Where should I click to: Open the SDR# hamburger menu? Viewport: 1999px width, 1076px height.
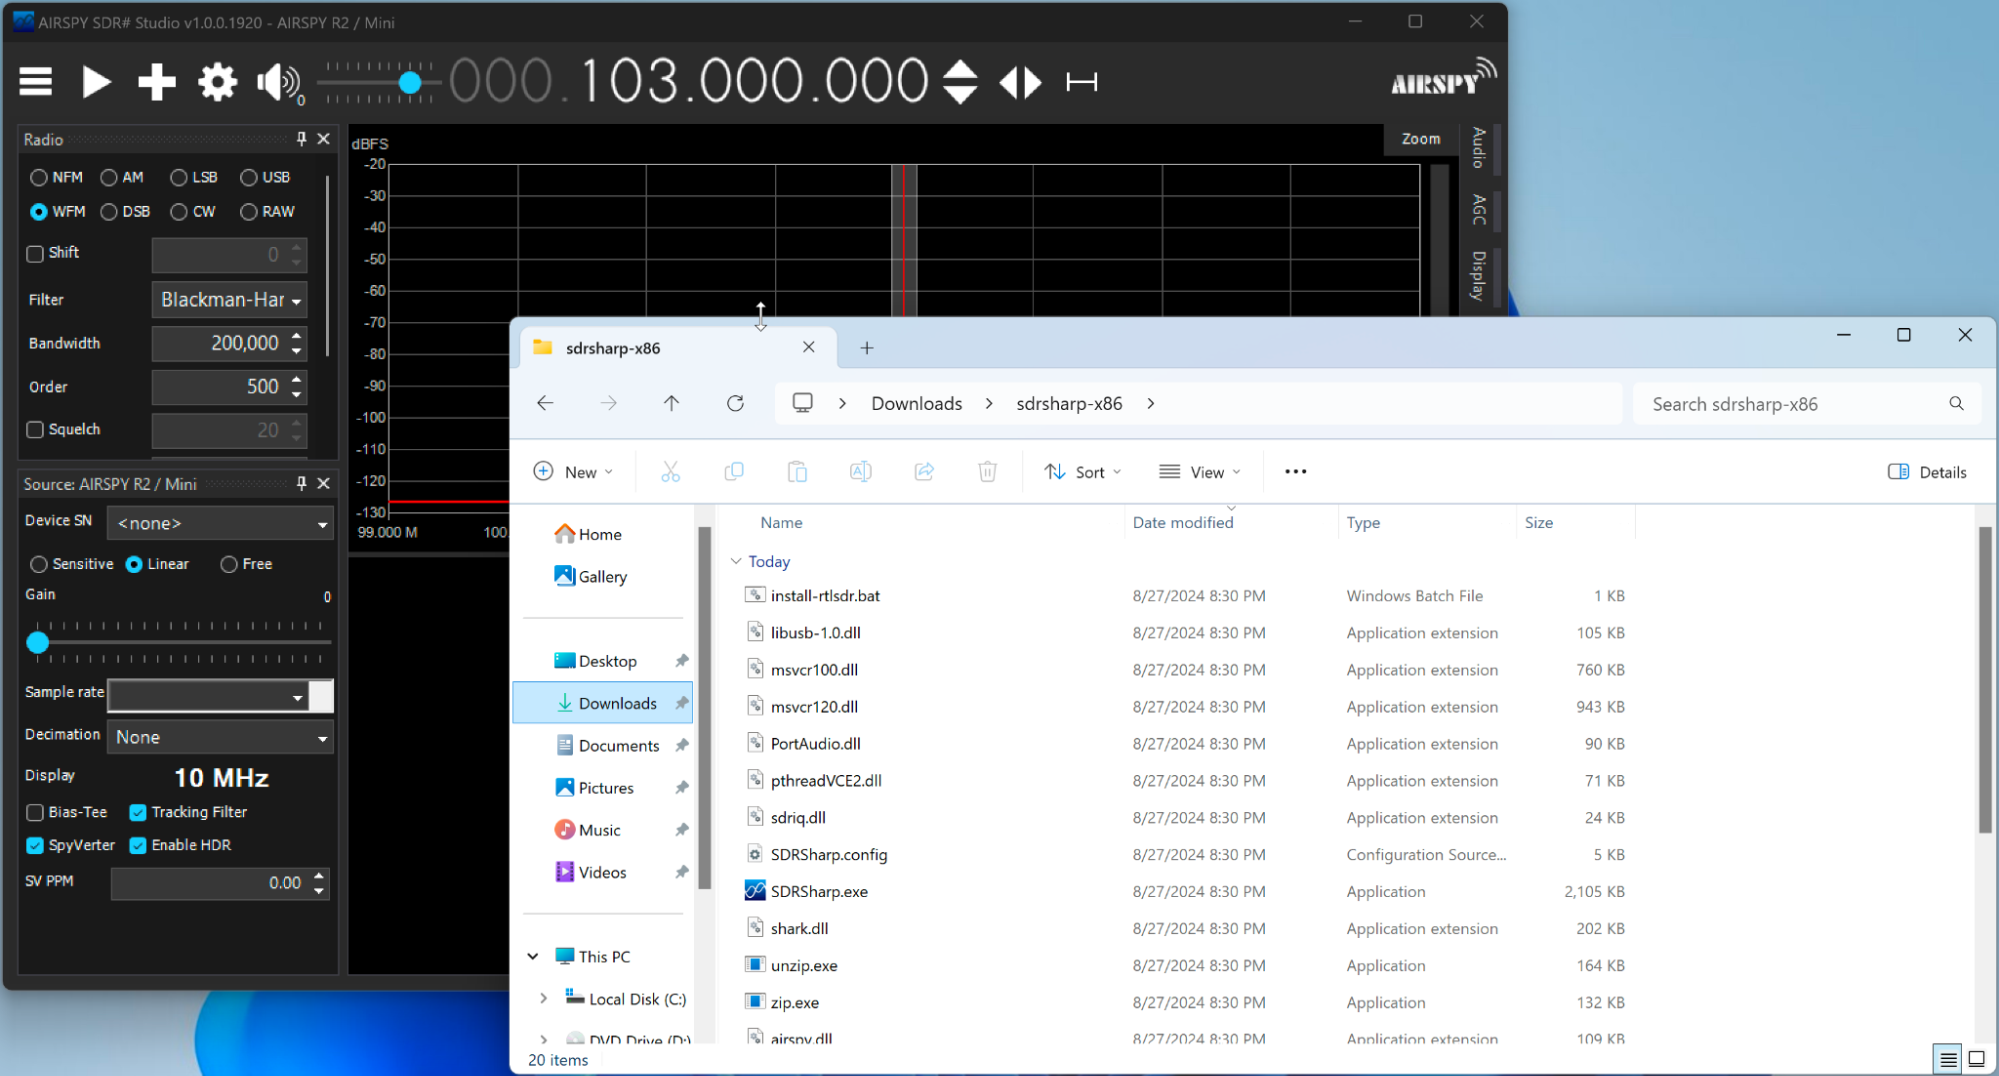tap(36, 82)
